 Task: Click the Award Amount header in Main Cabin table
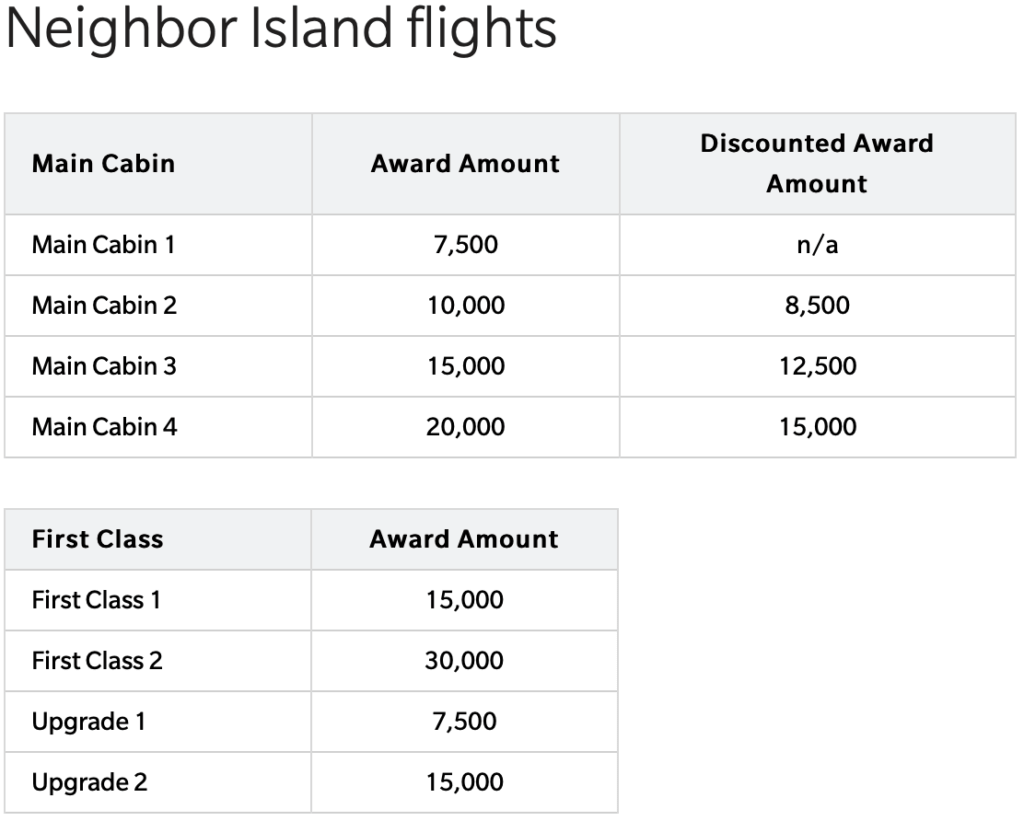click(x=466, y=163)
